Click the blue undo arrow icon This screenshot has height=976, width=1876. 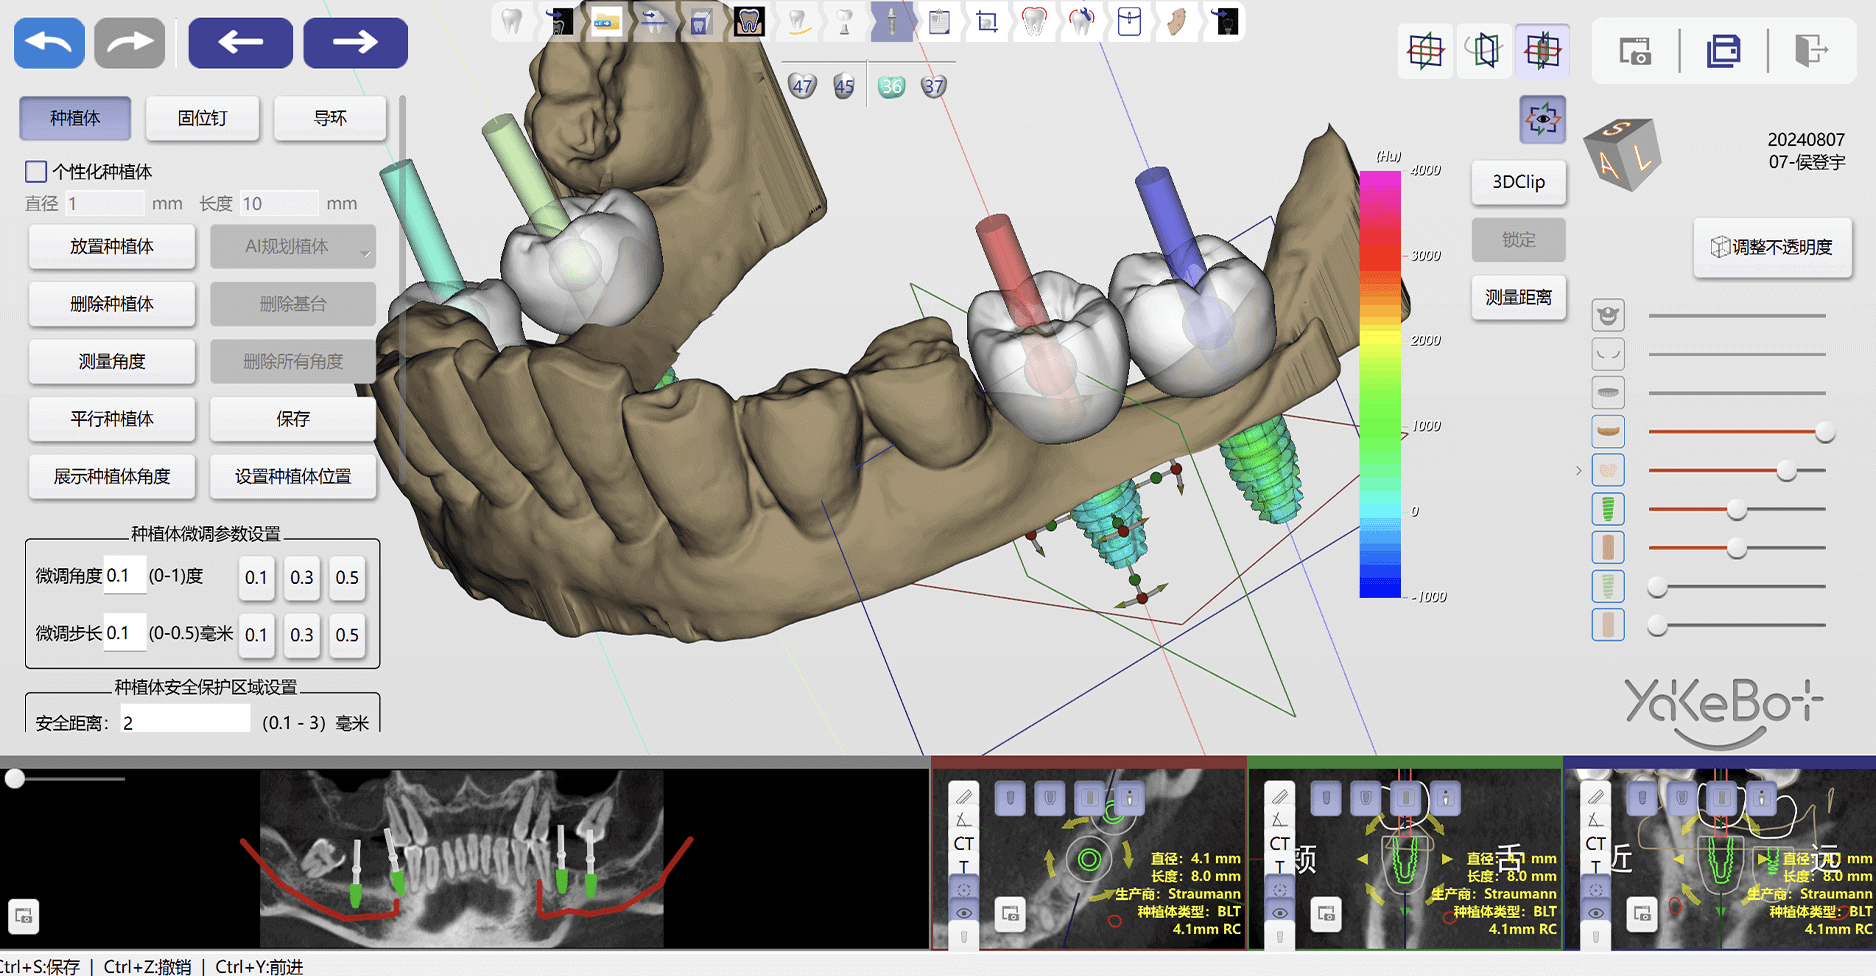[49, 43]
